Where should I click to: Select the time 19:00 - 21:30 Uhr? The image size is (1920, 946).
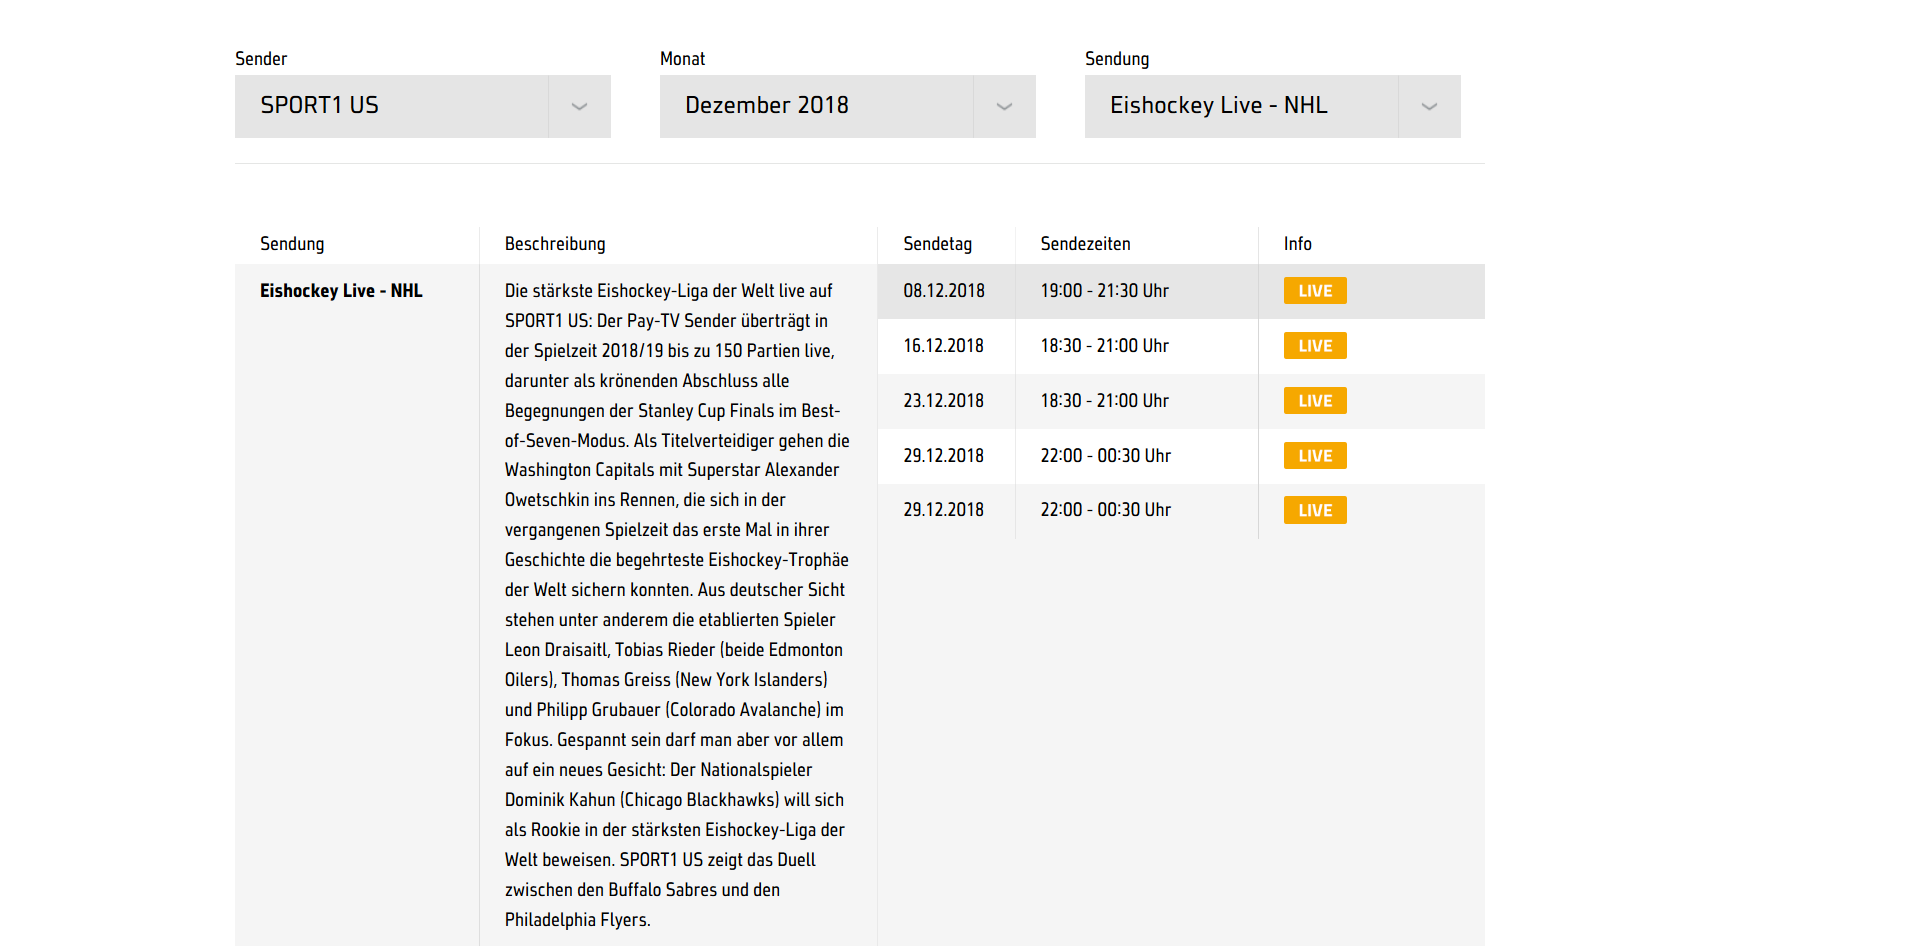[x=1104, y=291]
